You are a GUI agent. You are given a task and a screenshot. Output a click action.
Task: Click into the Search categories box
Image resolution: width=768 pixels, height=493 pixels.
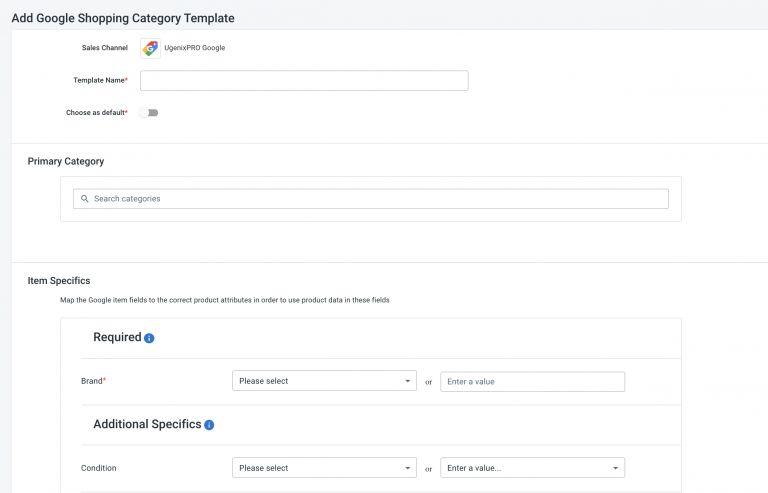(x=375, y=199)
